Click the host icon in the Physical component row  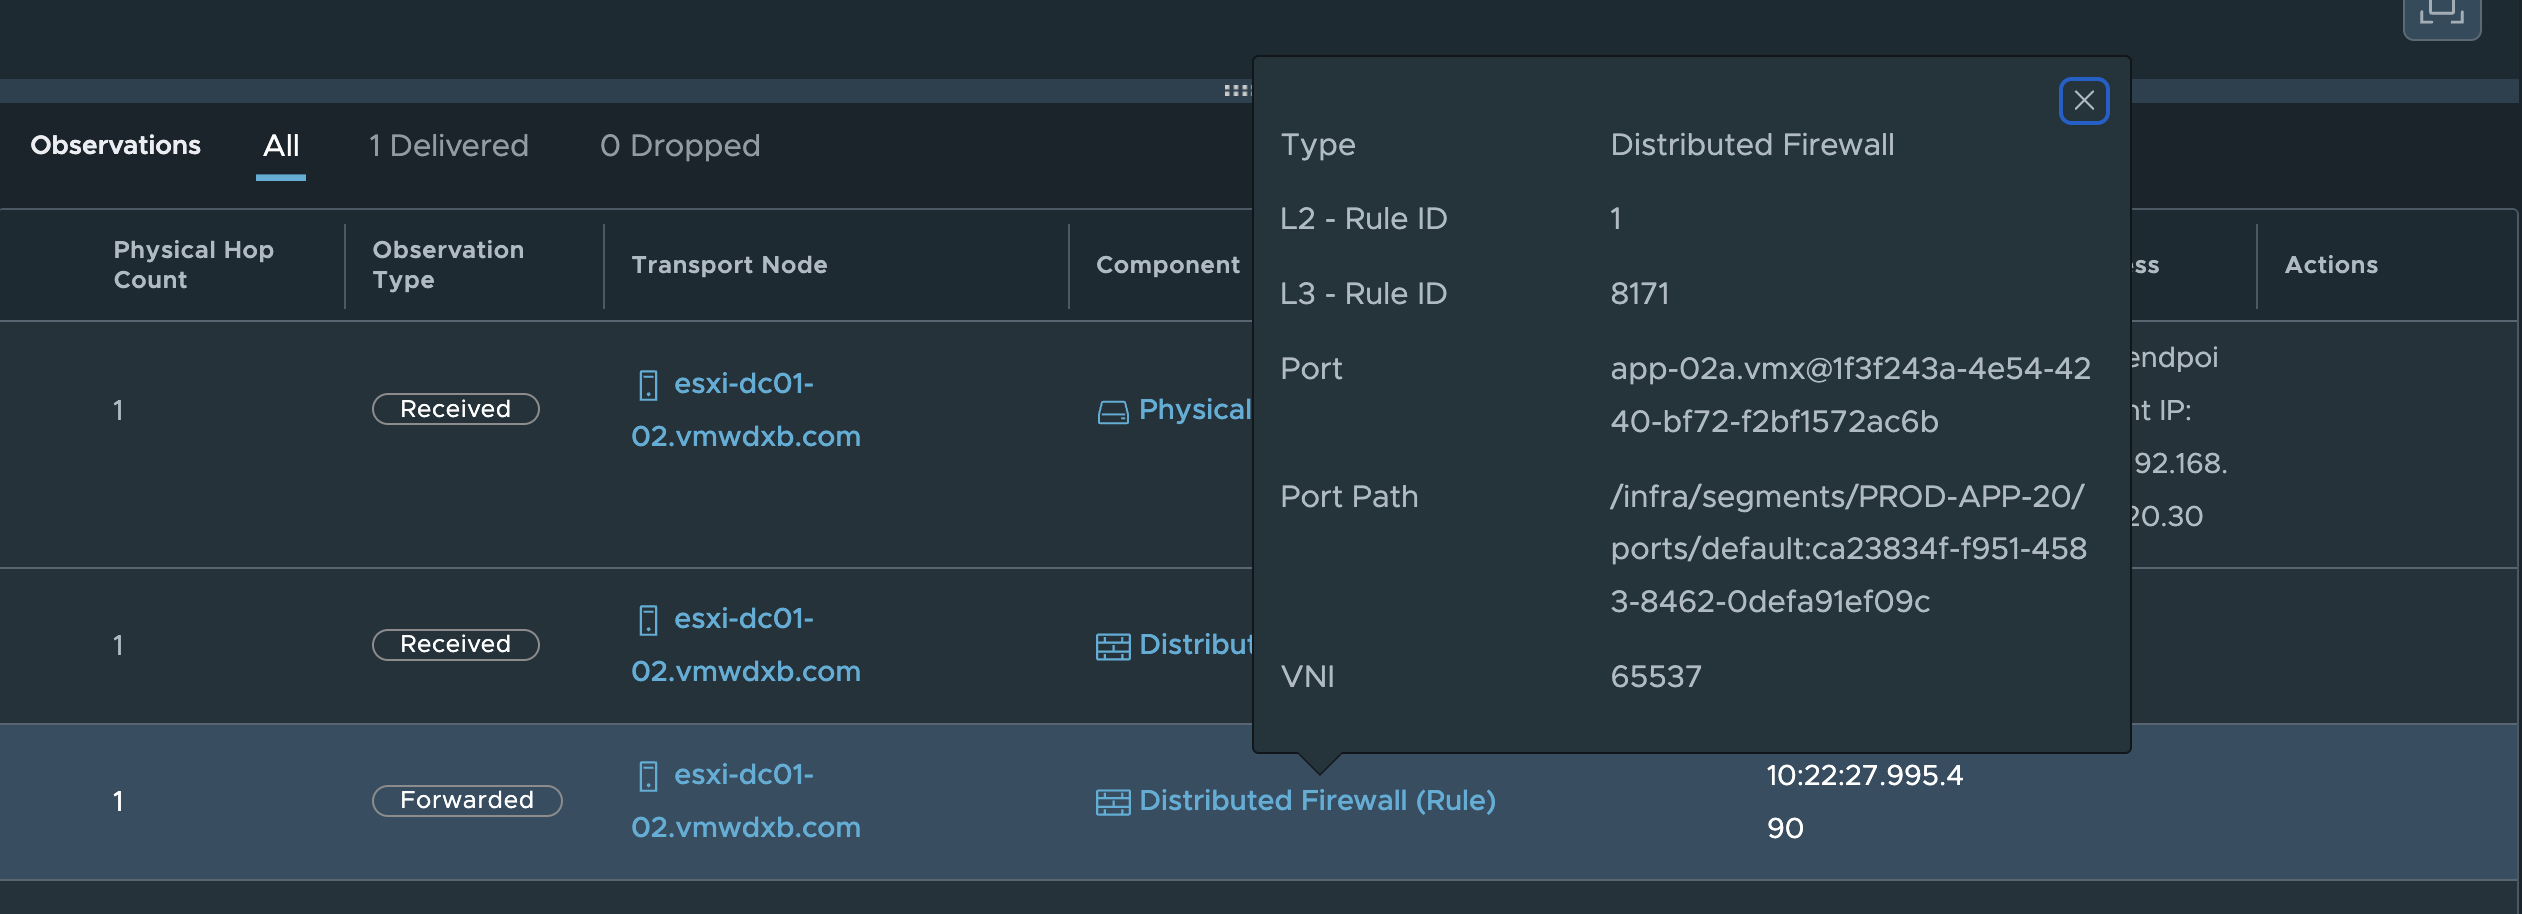pyautogui.click(x=648, y=385)
